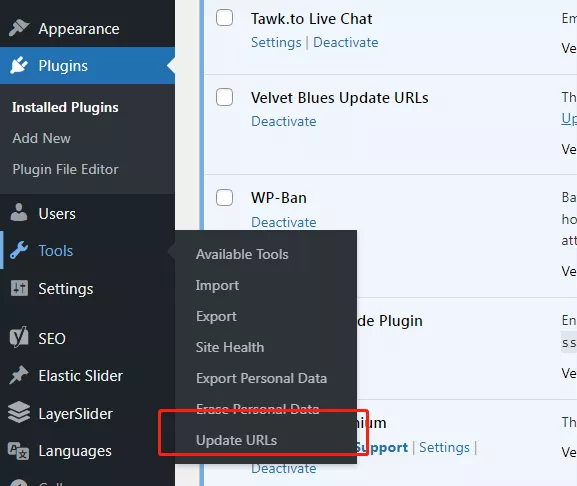Click the Plugins plug icon
The width and height of the screenshot is (577, 486).
tap(19, 65)
